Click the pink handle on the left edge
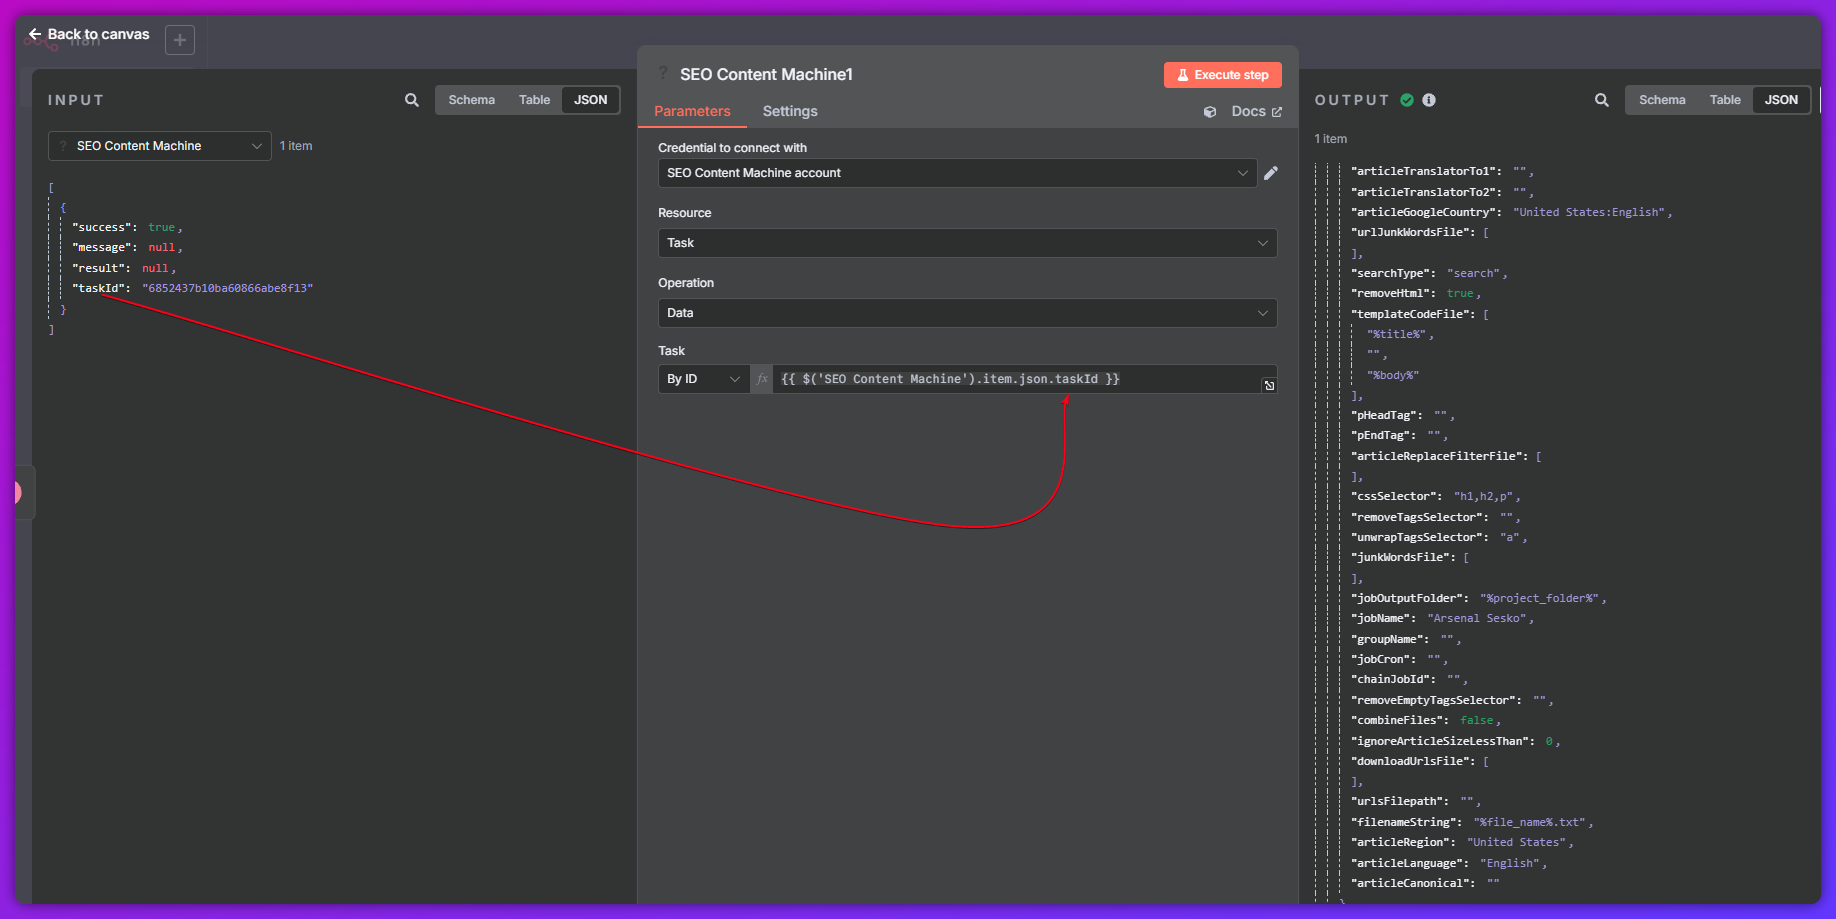 click(x=18, y=492)
